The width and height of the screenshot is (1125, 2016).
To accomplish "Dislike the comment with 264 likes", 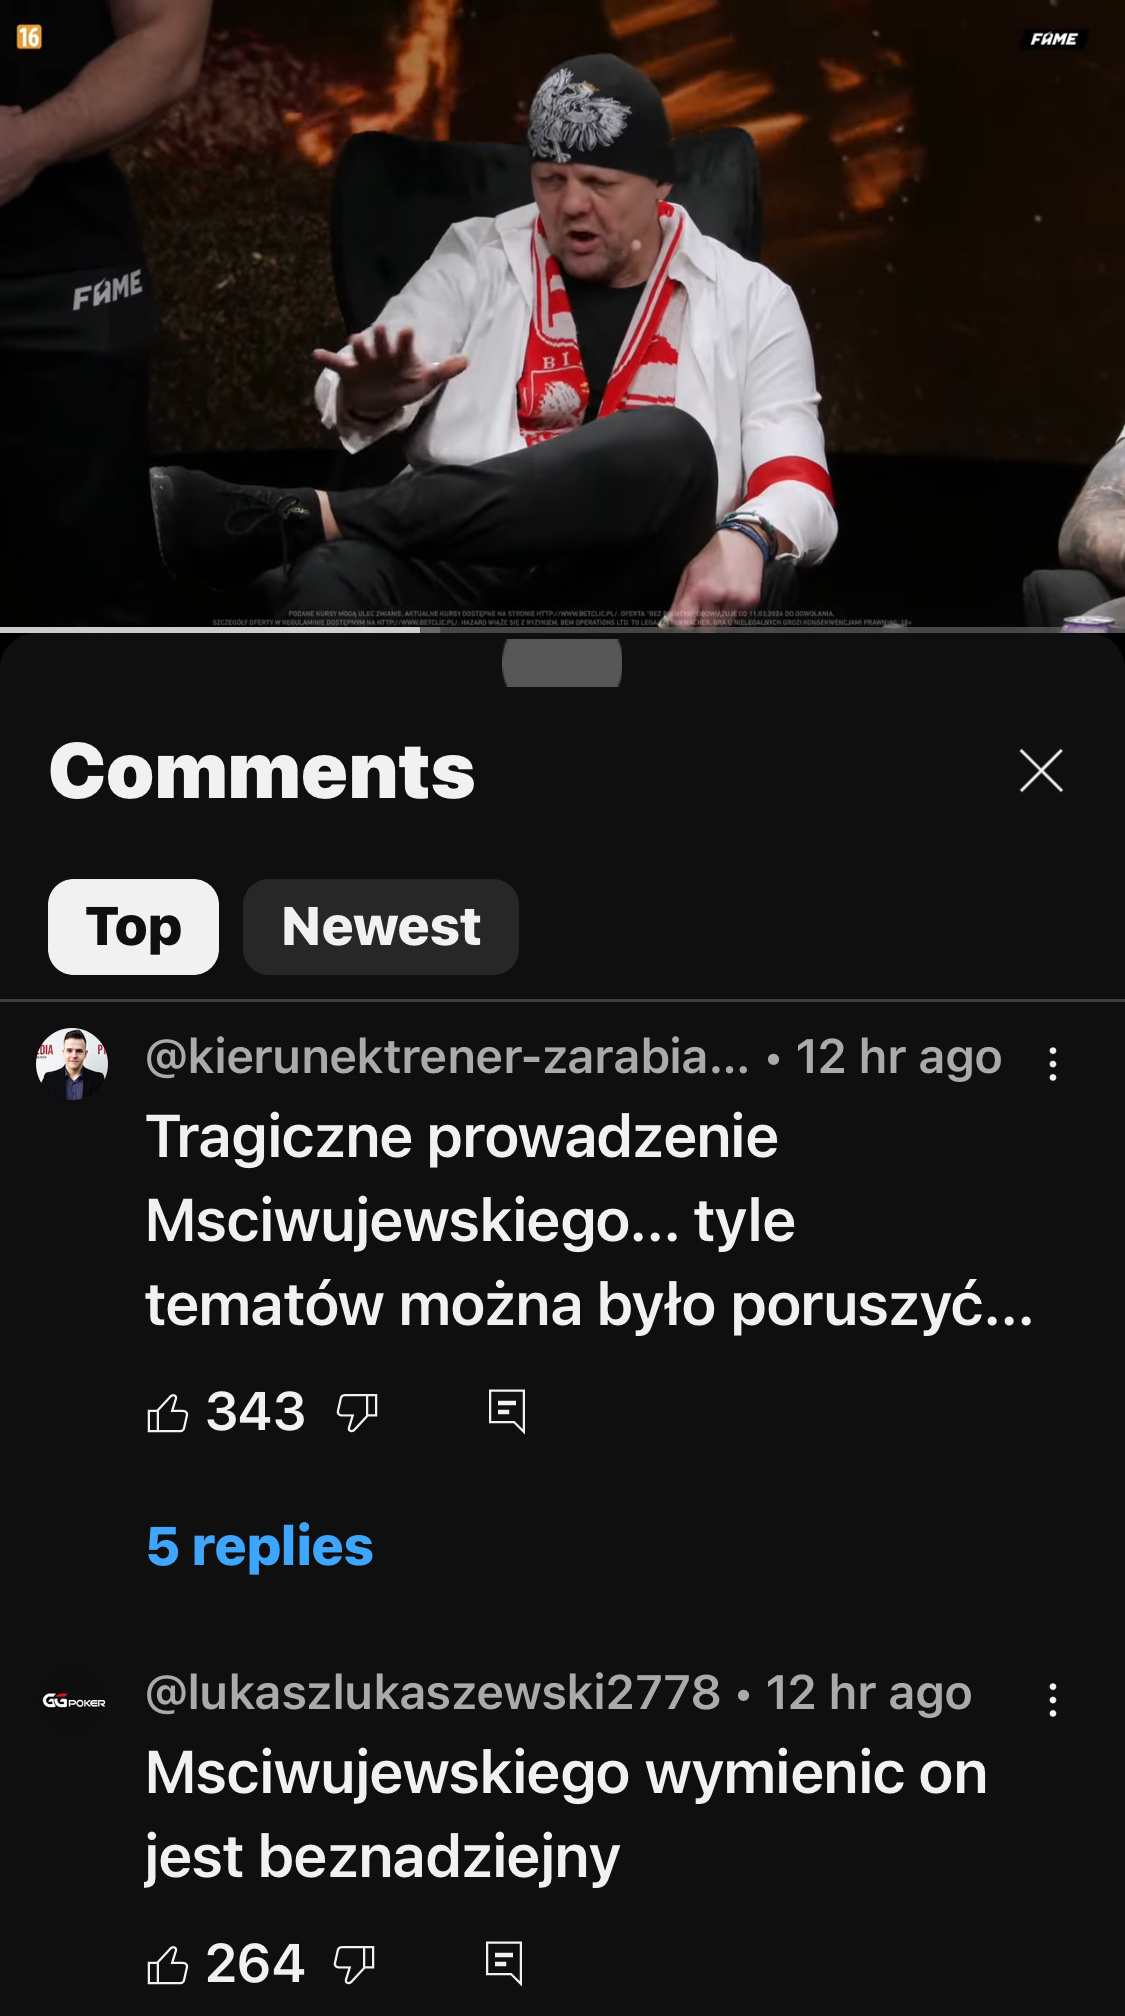I will [354, 1964].
